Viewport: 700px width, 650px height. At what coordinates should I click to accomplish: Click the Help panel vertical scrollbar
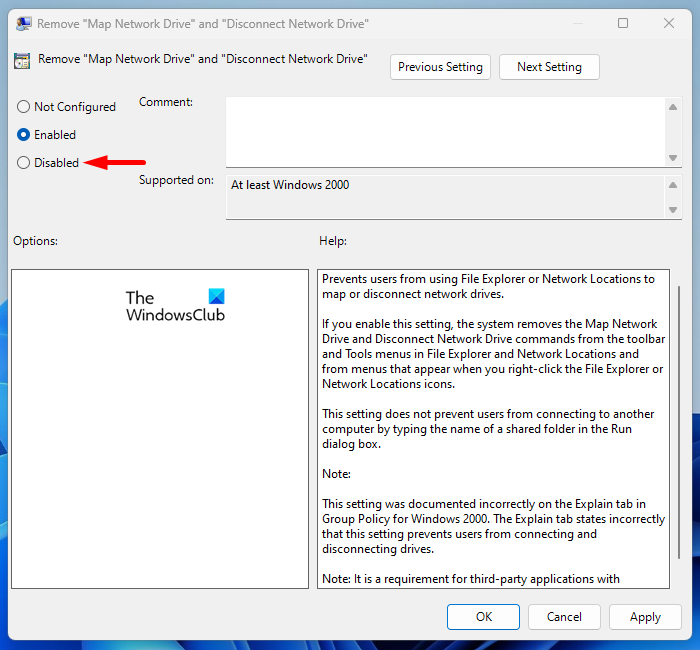click(x=679, y=422)
